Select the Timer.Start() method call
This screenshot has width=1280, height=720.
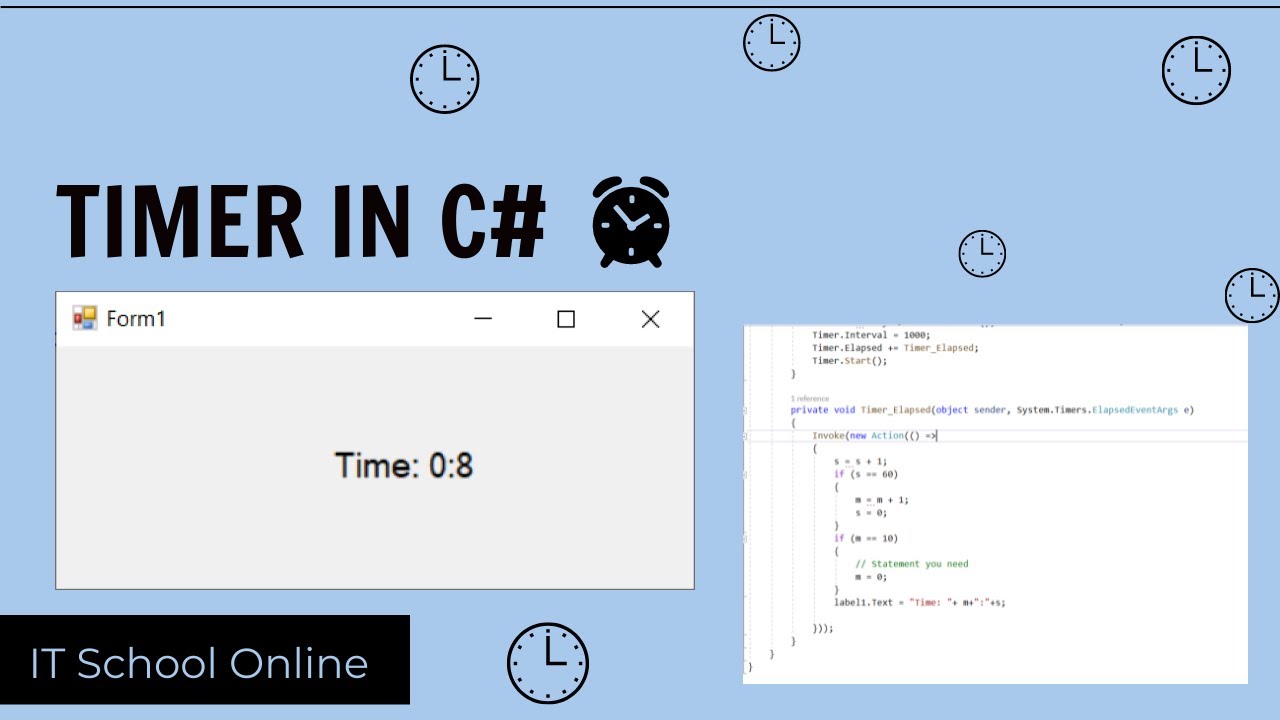point(850,360)
